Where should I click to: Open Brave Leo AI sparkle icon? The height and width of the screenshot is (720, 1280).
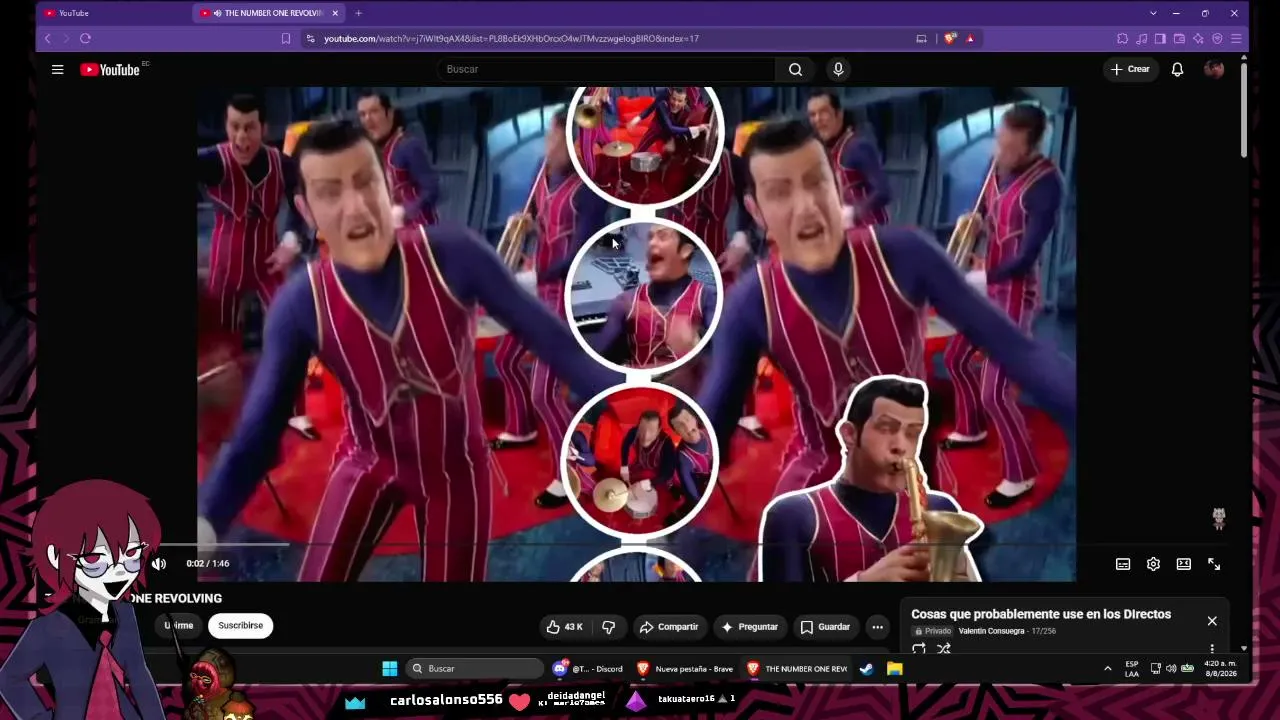tap(1198, 39)
